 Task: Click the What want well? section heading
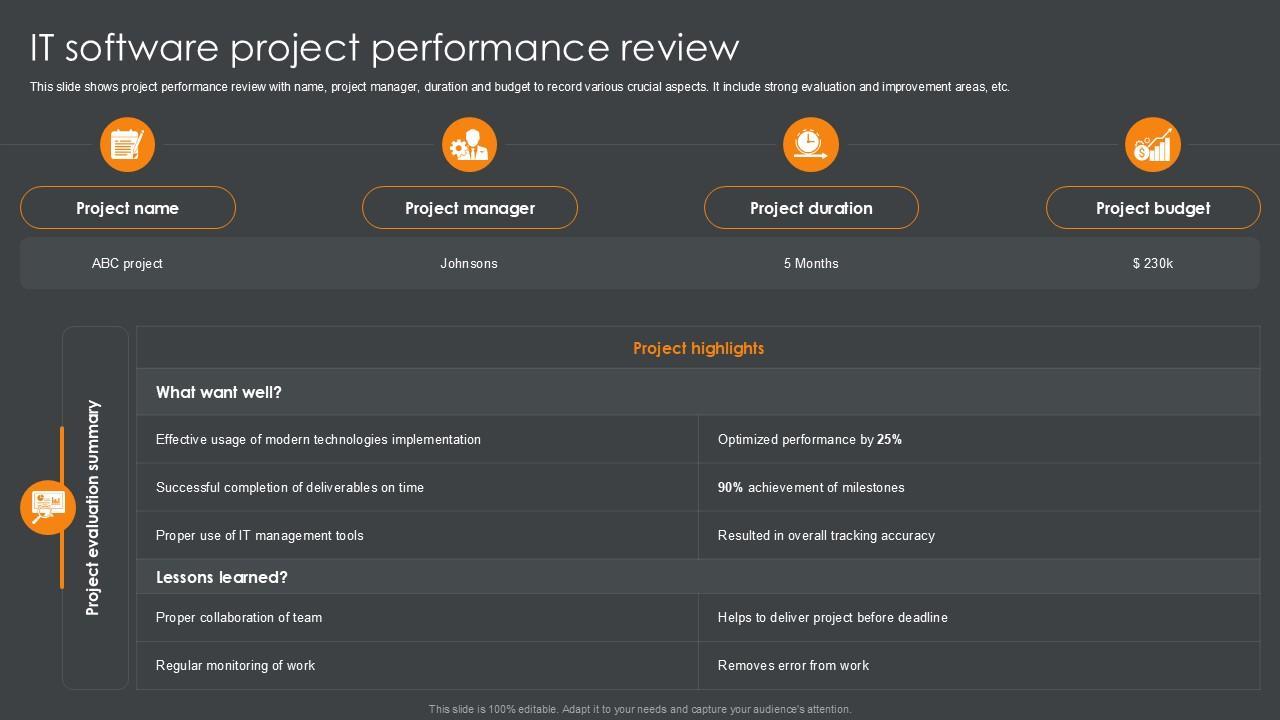(x=219, y=392)
